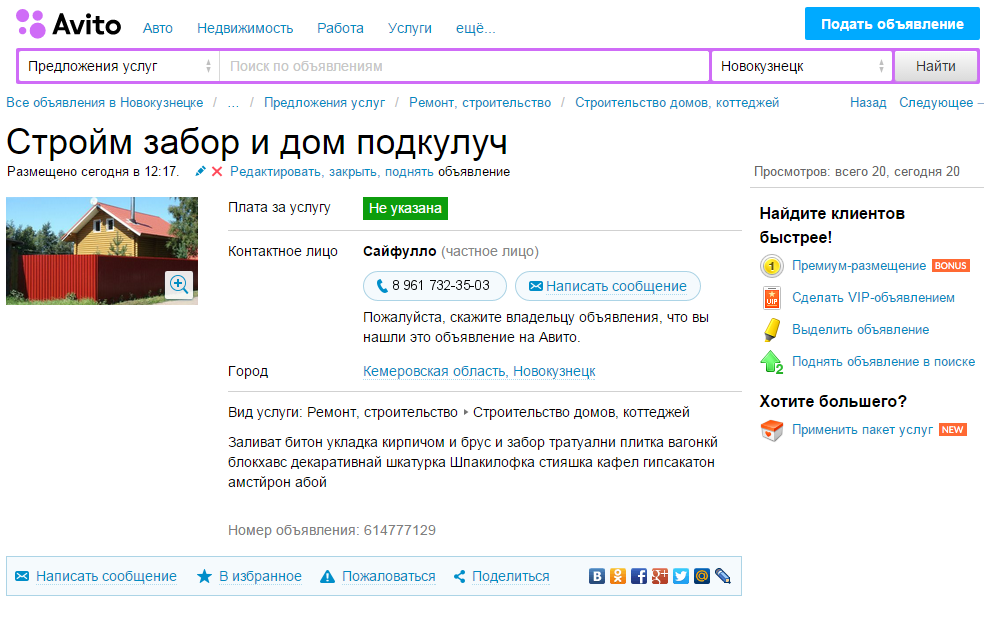The width and height of the screenshot is (984, 623).
Task: Share the listing on Facebook
Action: tap(639, 576)
